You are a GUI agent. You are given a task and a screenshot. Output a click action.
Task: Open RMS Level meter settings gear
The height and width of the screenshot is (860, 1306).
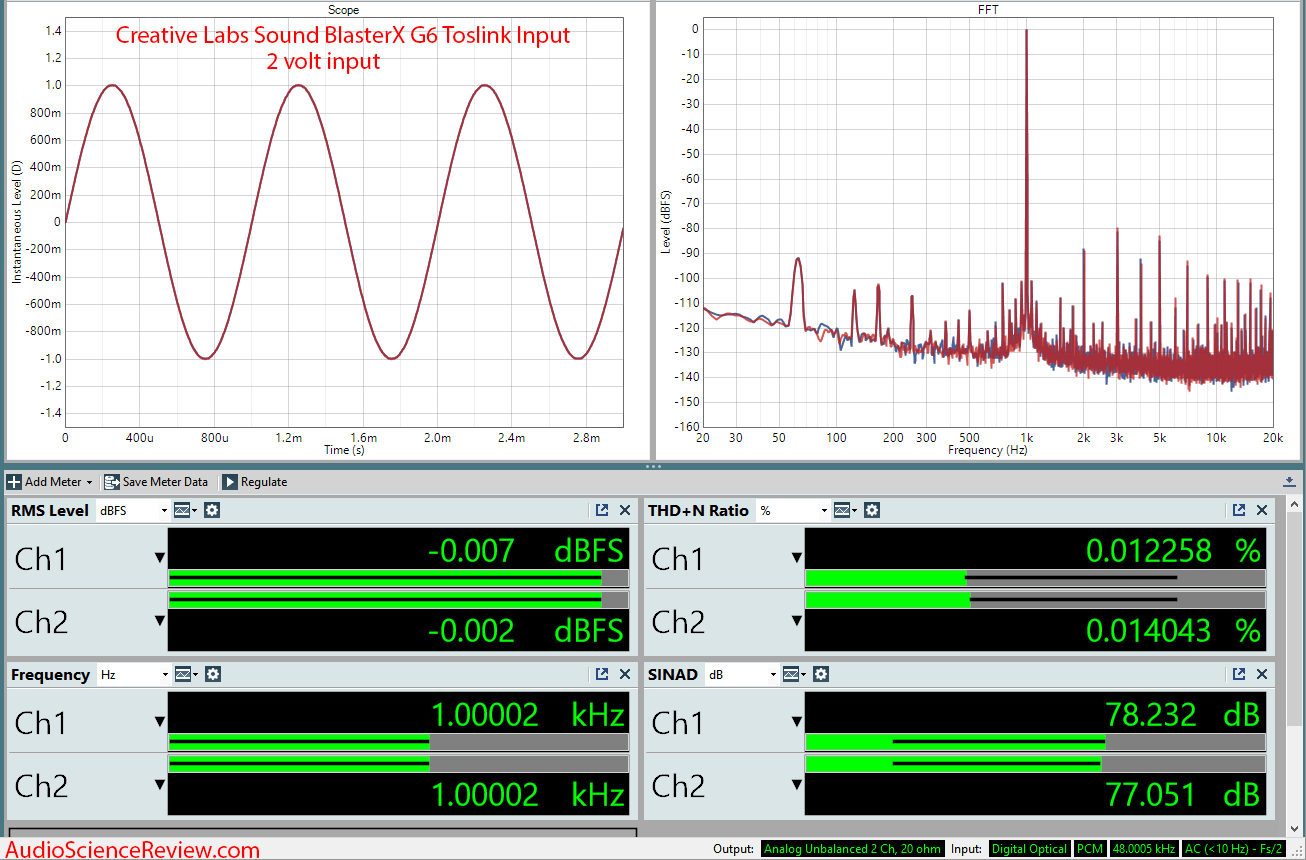click(x=212, y=510)
